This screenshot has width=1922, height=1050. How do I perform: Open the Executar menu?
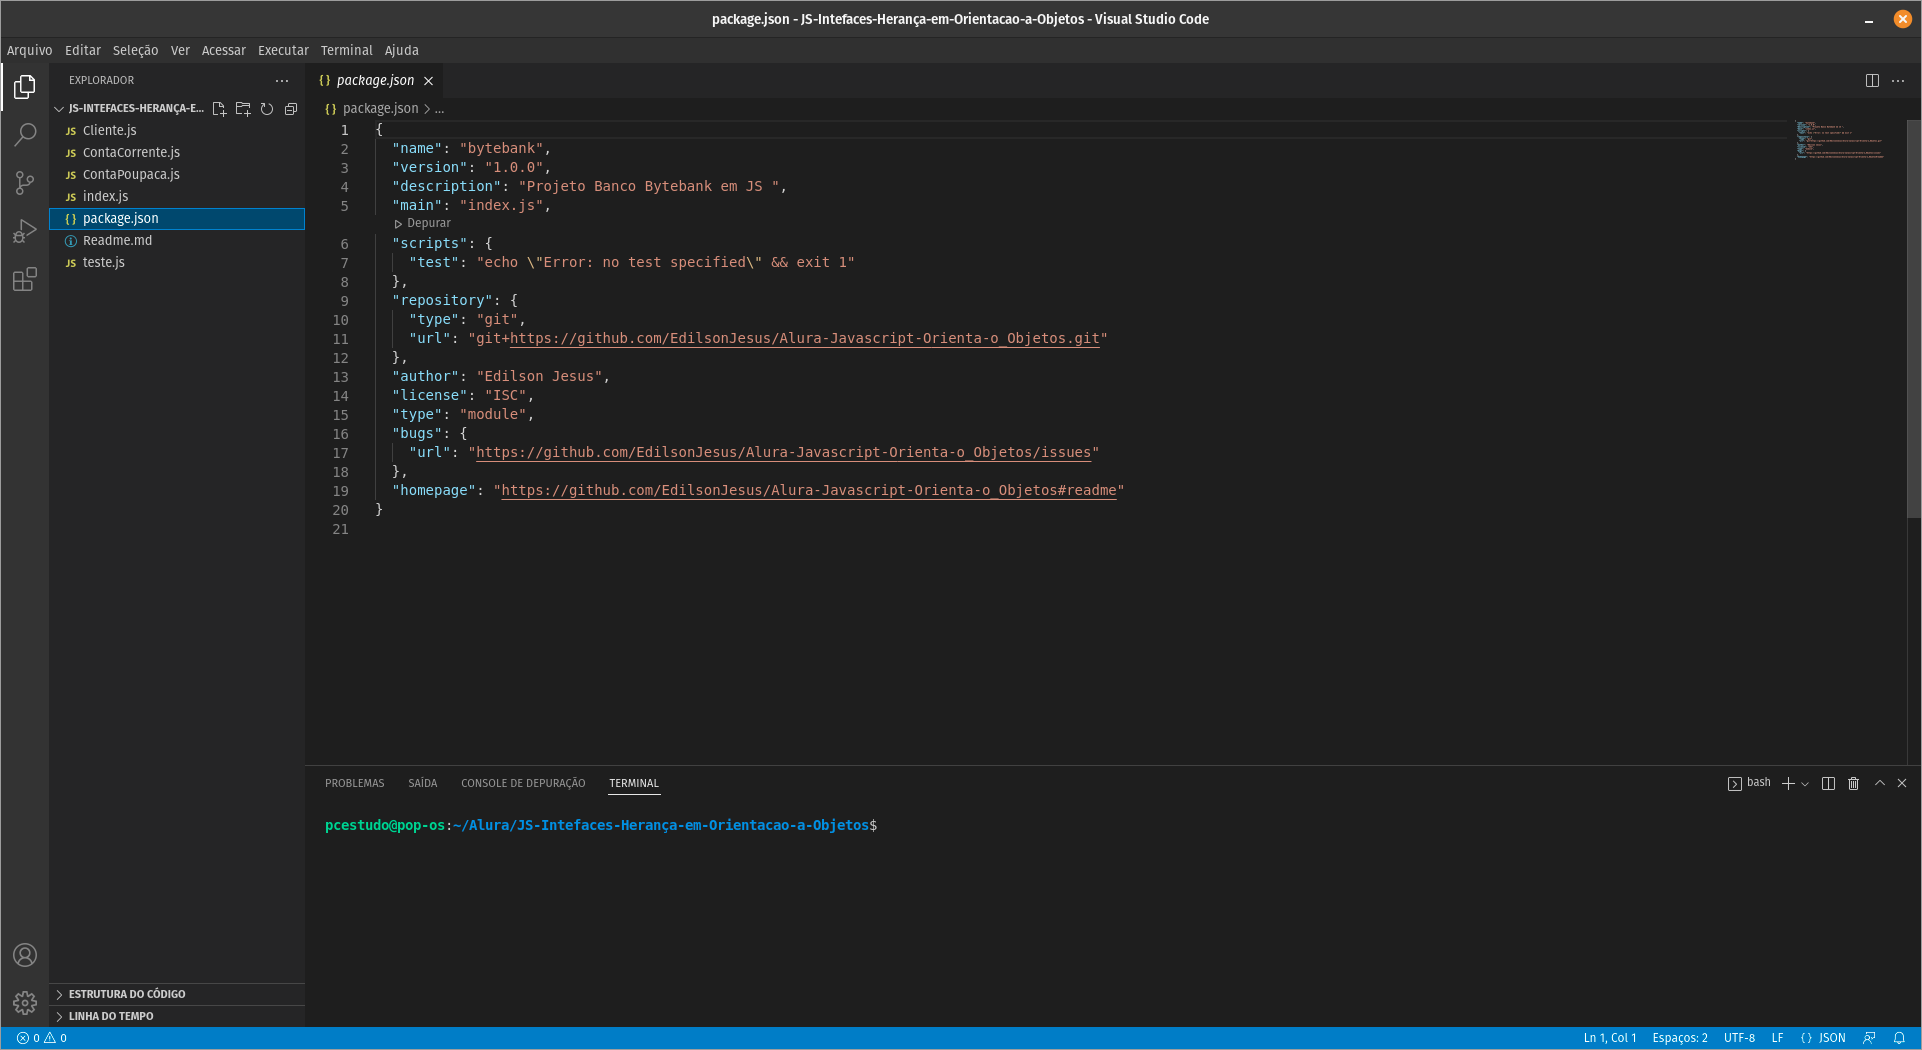pos(284,50)
